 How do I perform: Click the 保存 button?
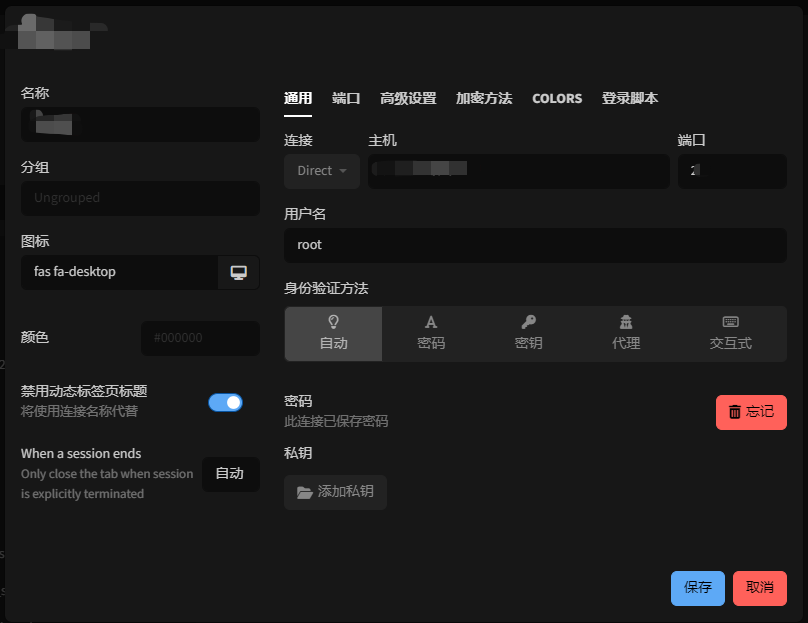(697, 588)
